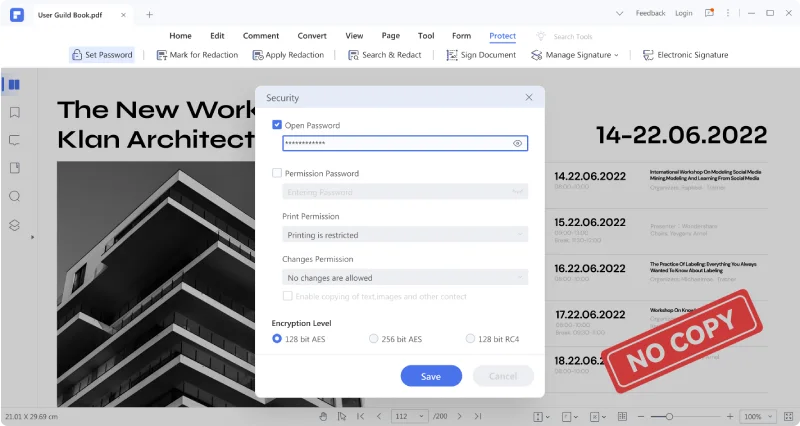Open the Edit menu tab
Screen dimensions: 800x426
(x=217, y=36)
